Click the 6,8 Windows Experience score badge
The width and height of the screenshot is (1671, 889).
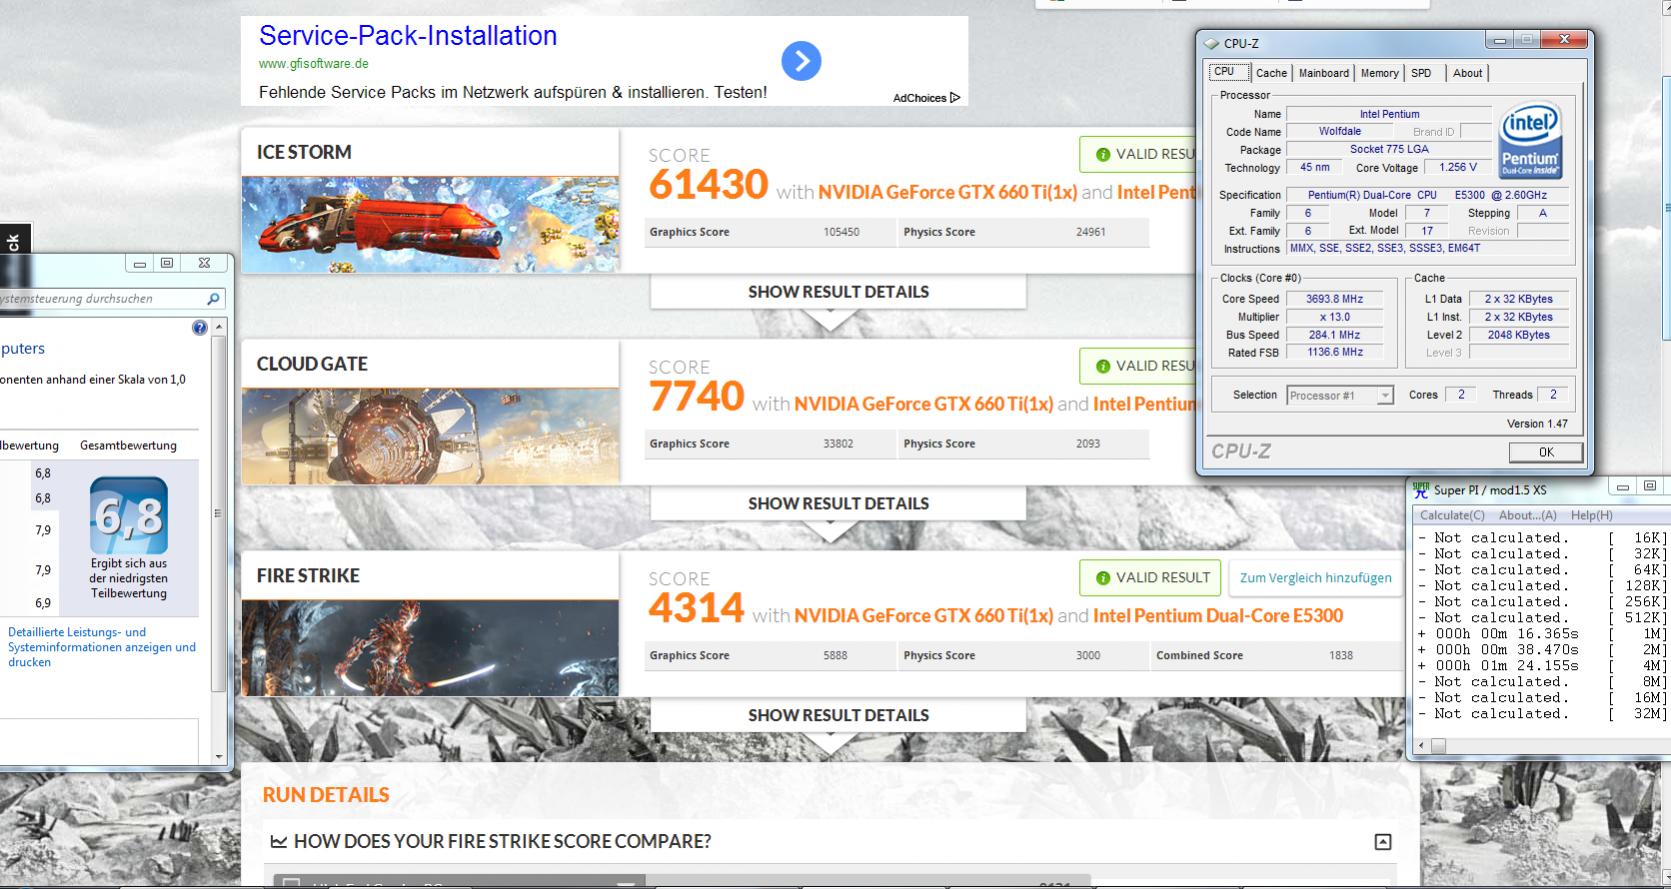128,515
